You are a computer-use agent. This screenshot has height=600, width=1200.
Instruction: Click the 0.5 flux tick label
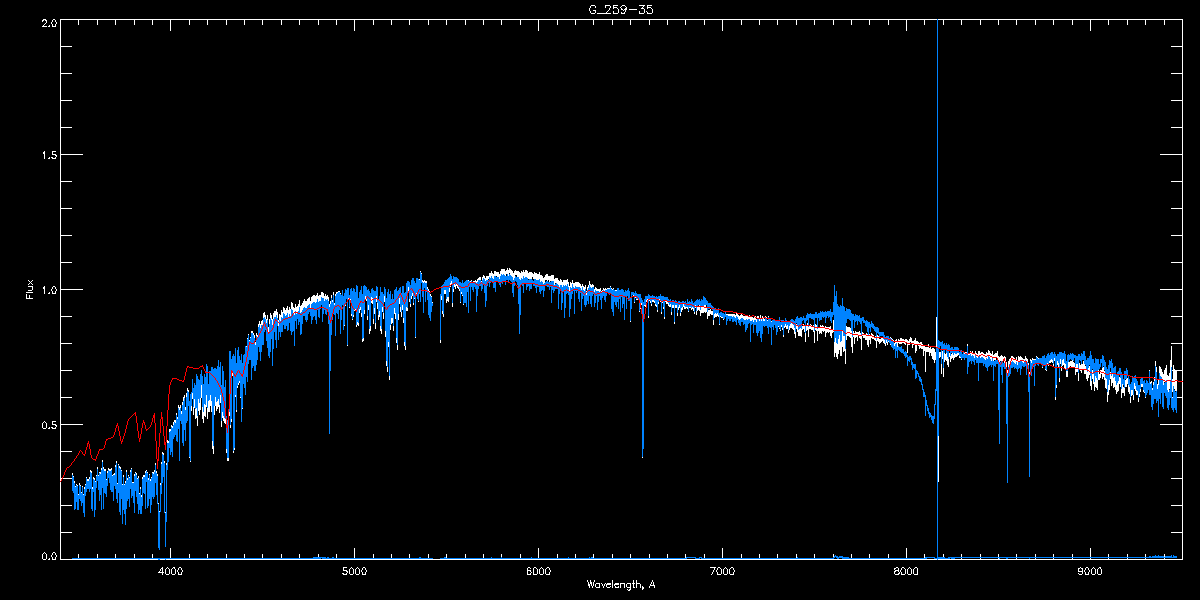(48, 424)
